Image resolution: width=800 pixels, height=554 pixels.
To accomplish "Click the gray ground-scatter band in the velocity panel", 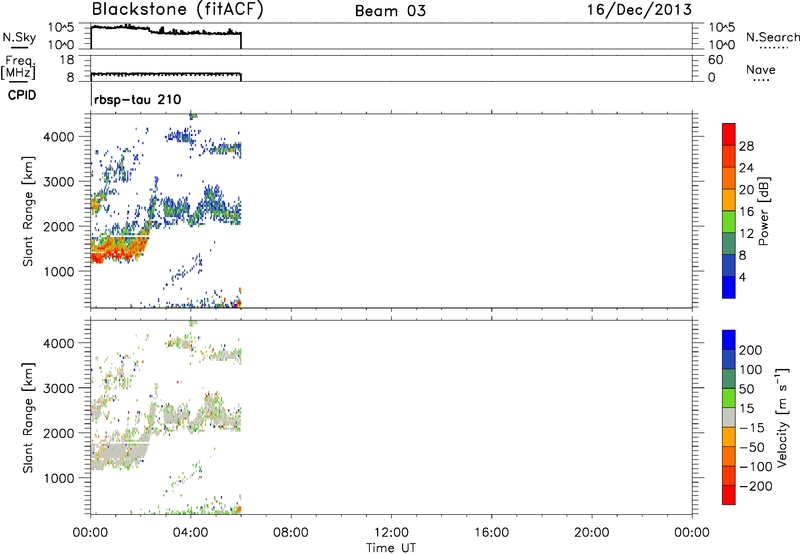I will click(118, 454).
